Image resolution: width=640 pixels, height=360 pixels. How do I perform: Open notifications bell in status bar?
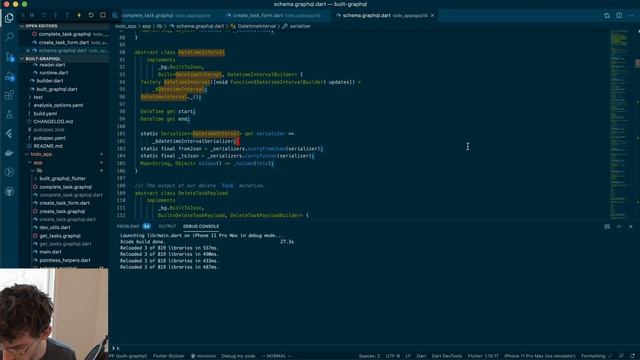coord(633,356)
